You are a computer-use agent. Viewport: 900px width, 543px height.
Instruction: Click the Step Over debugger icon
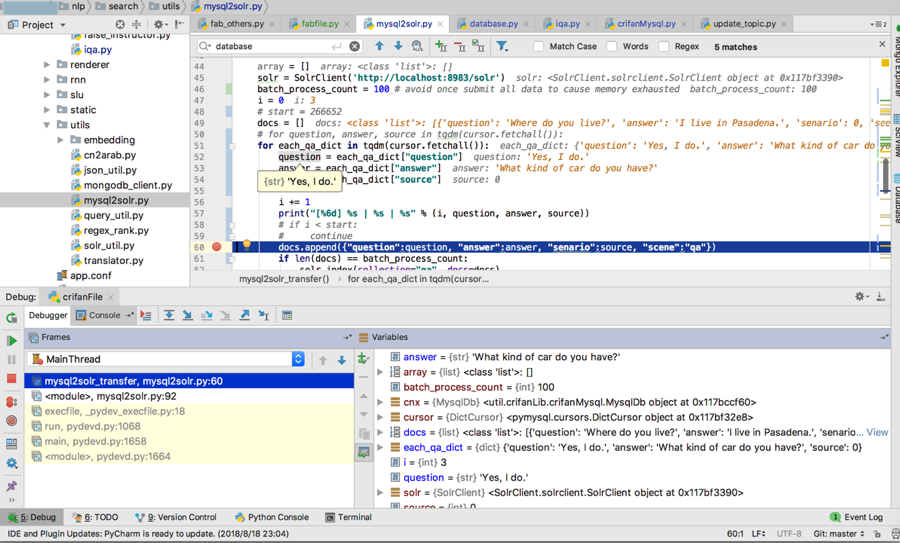(x=169, y=316)
